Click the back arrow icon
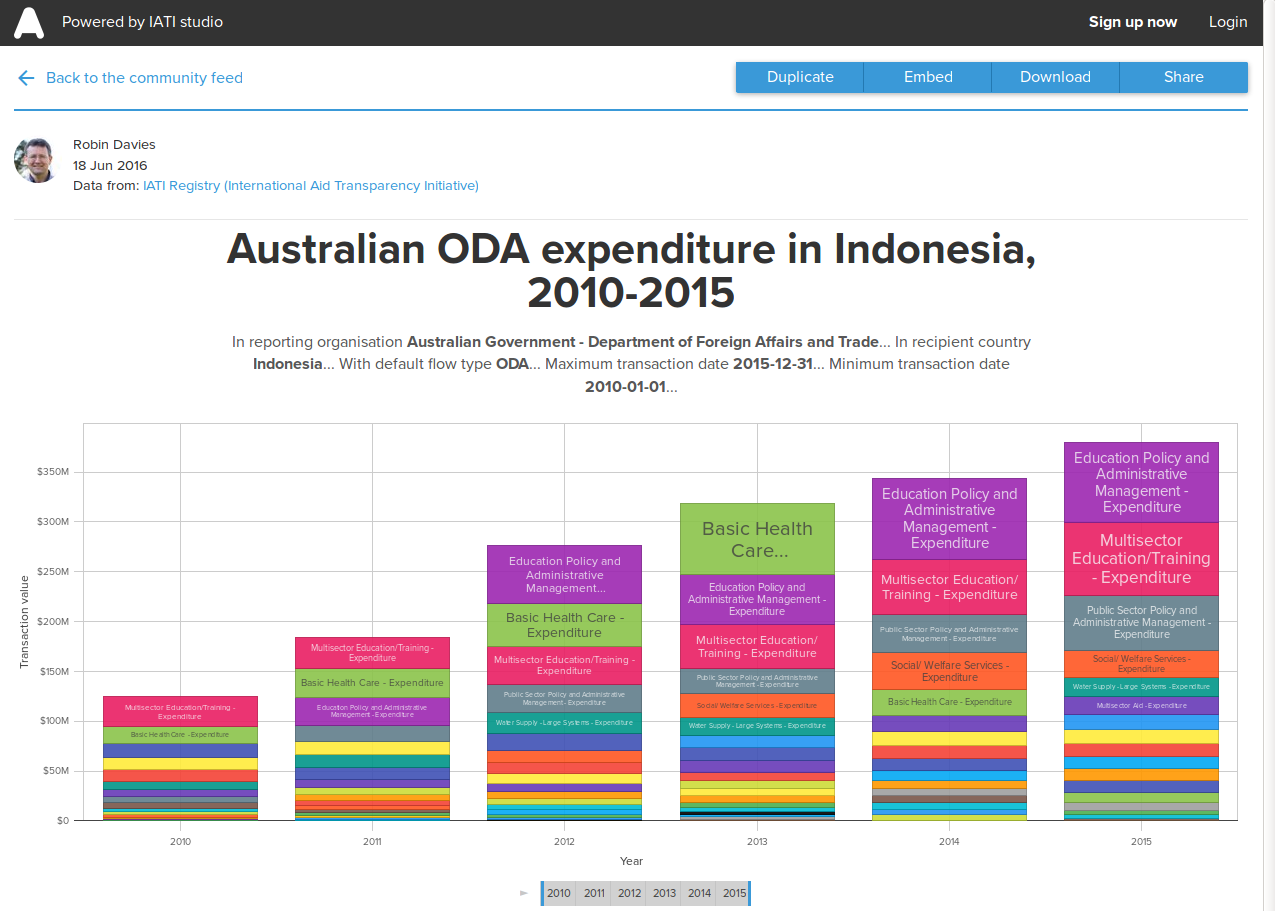This screenshot has width=1275, height=911. point(26,78)
